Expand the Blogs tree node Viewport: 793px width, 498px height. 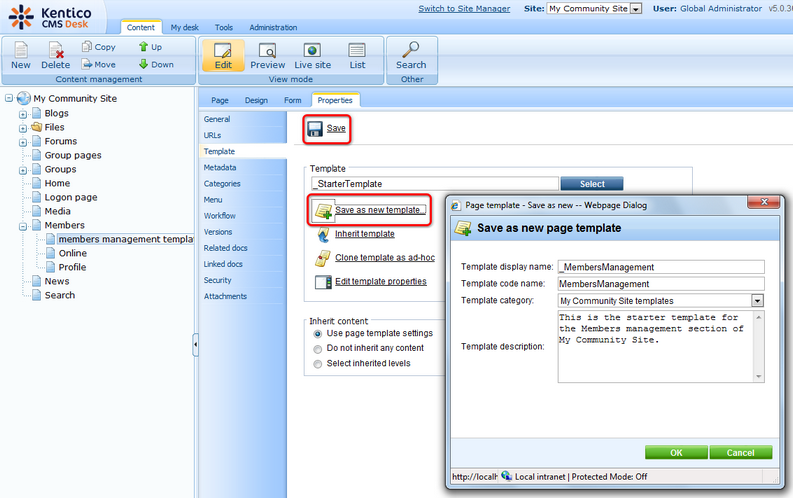[22, 114]
